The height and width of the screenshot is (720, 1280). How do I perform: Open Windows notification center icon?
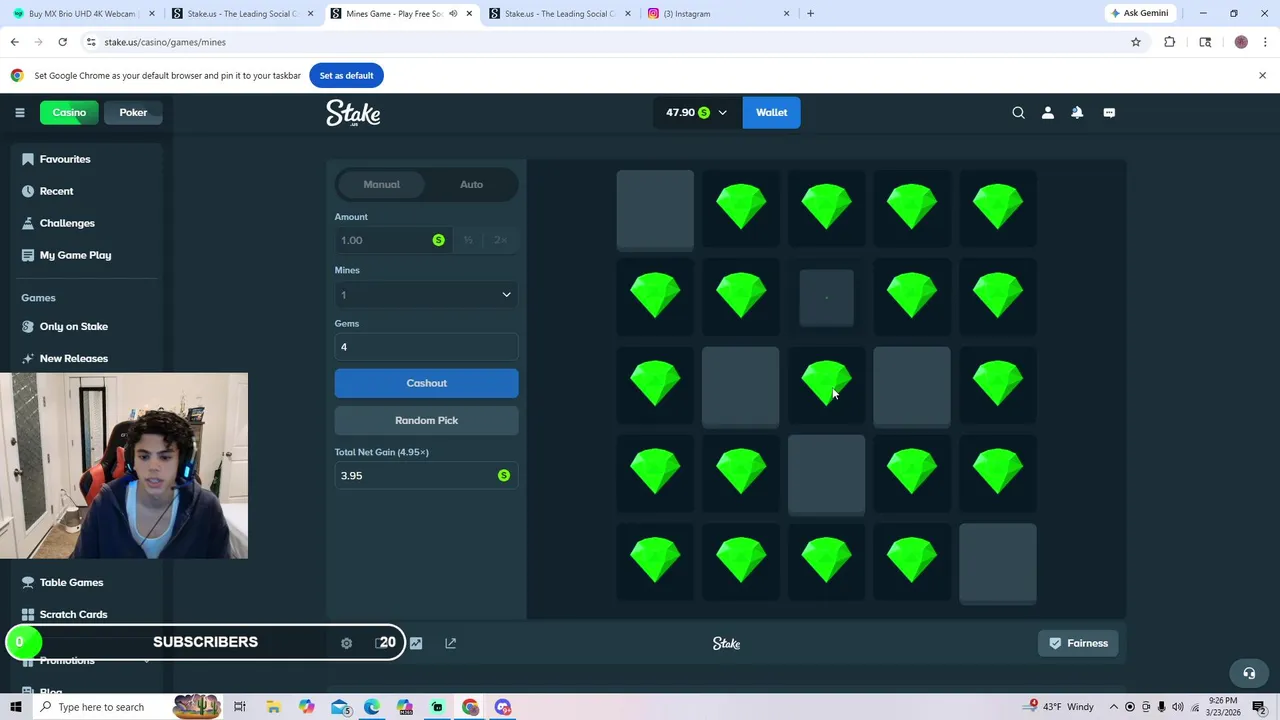1259,707
